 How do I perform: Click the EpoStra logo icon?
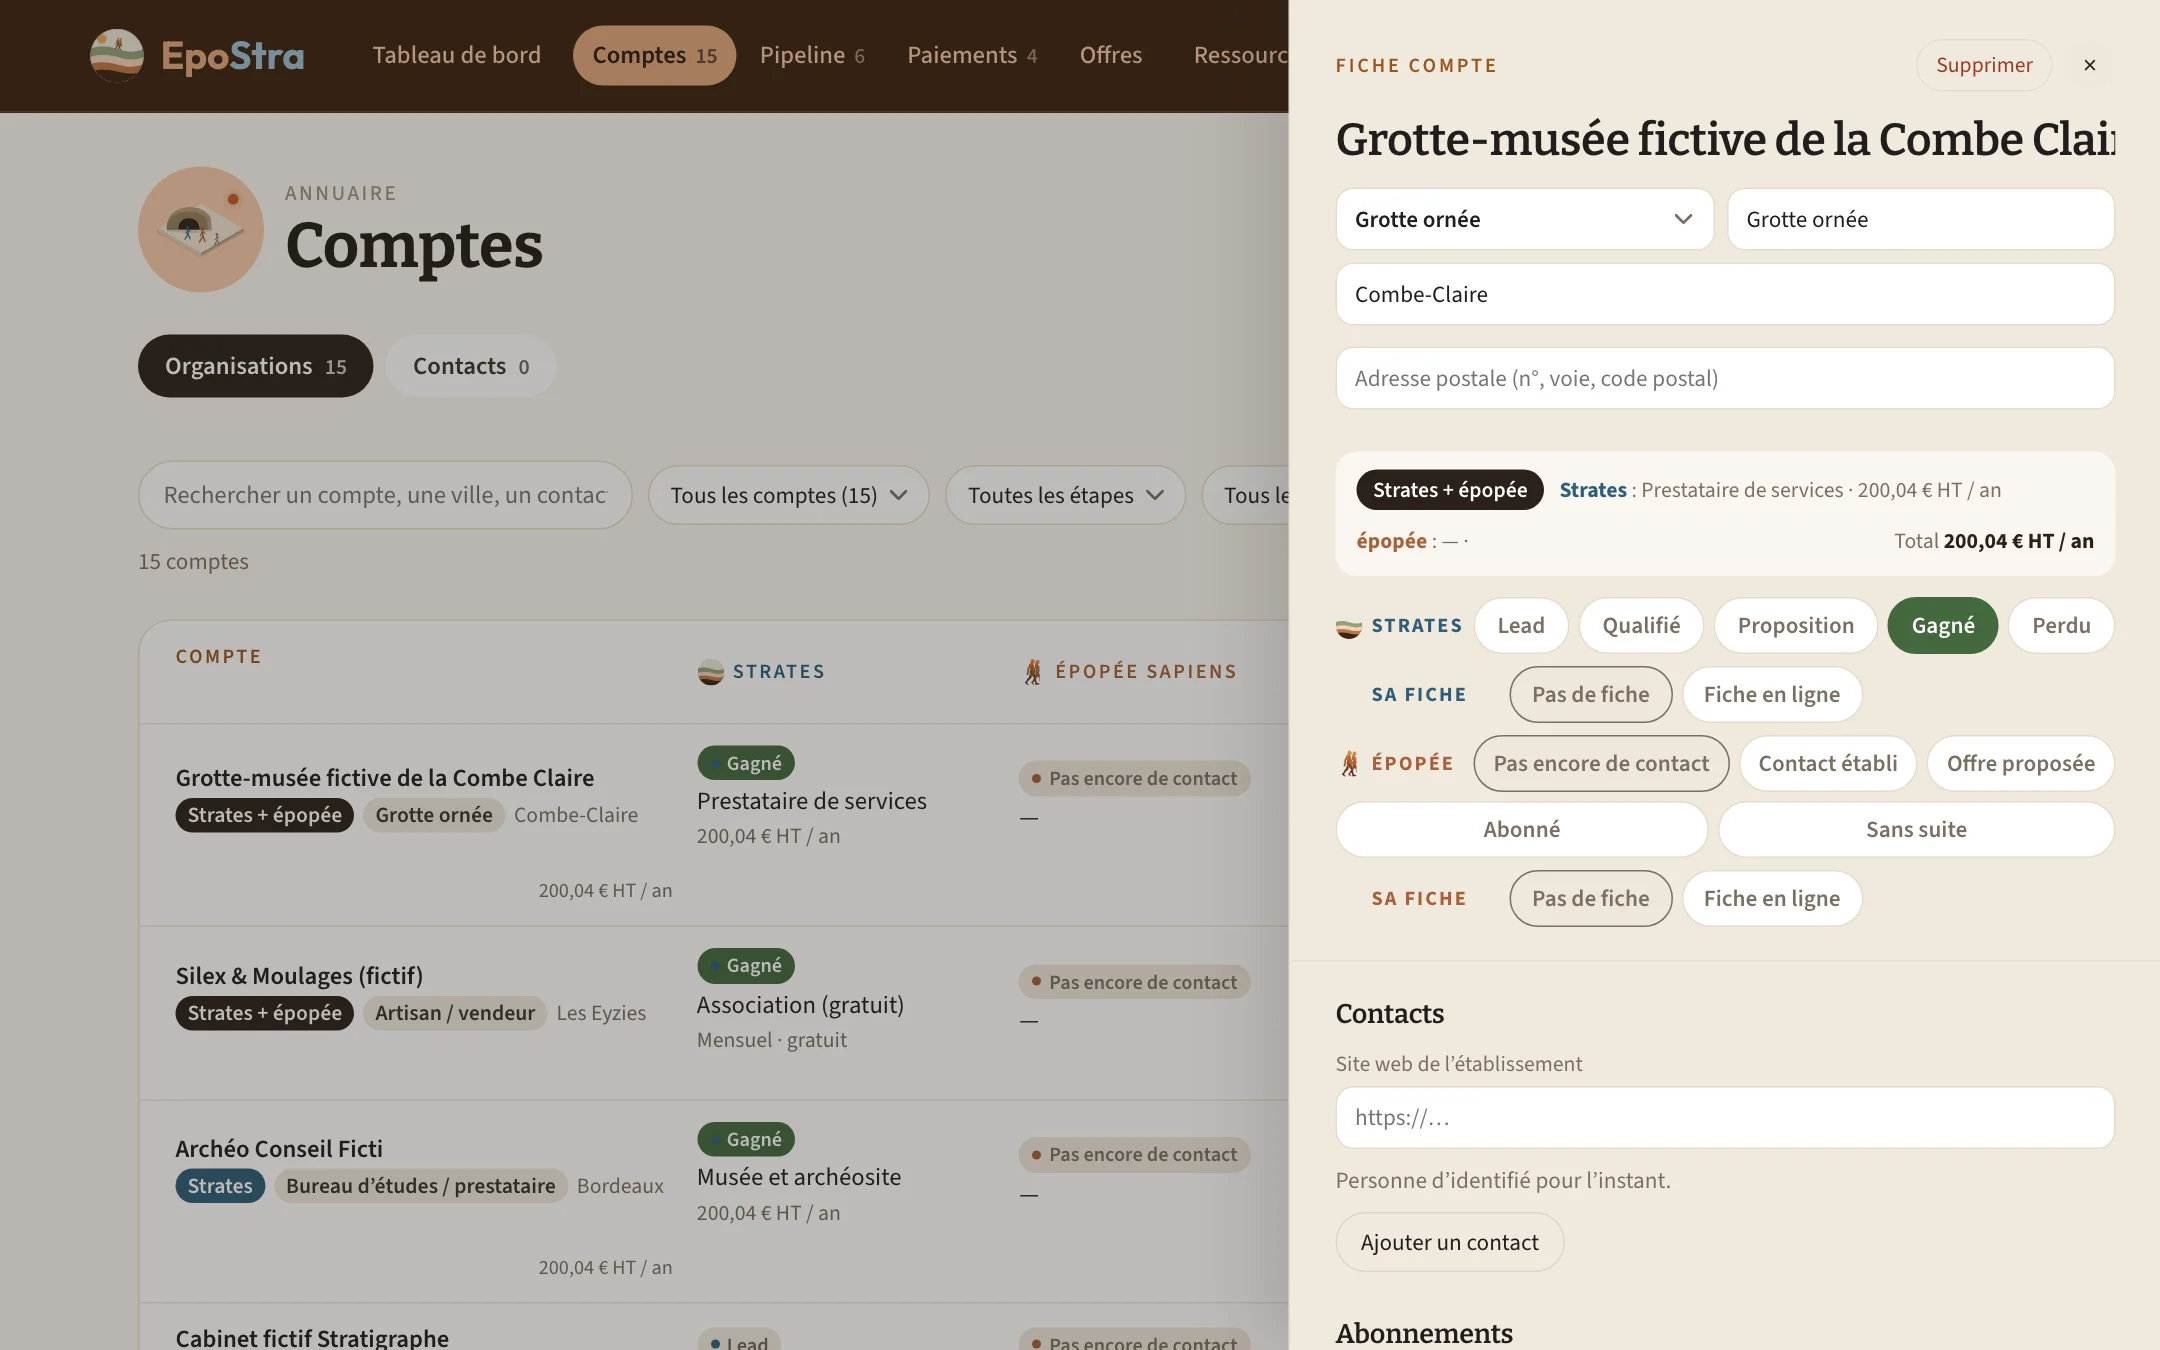(116, 55)
